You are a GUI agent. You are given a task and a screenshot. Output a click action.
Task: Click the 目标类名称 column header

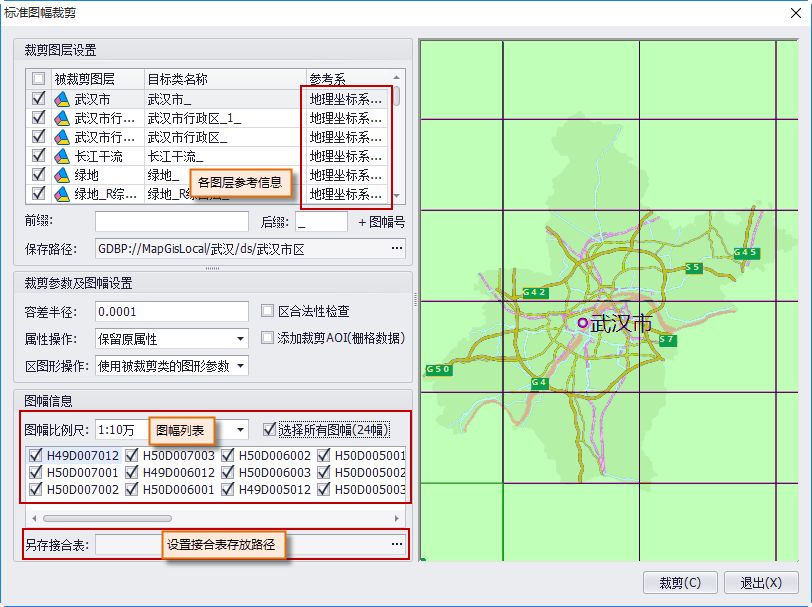click(x=225, y=79)
